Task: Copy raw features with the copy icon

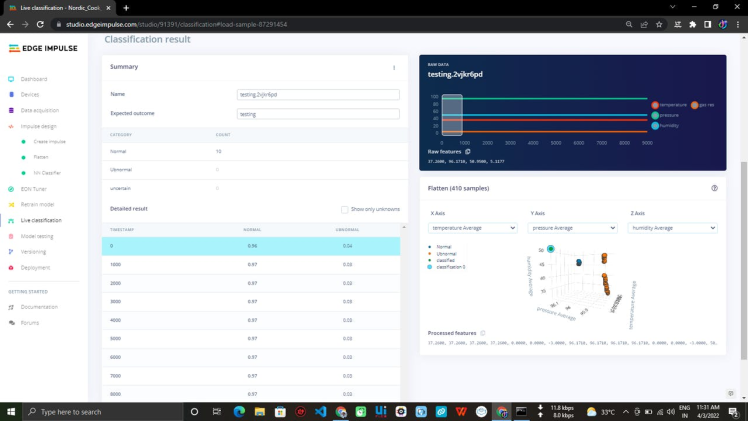Action: [x=468, y=151]
